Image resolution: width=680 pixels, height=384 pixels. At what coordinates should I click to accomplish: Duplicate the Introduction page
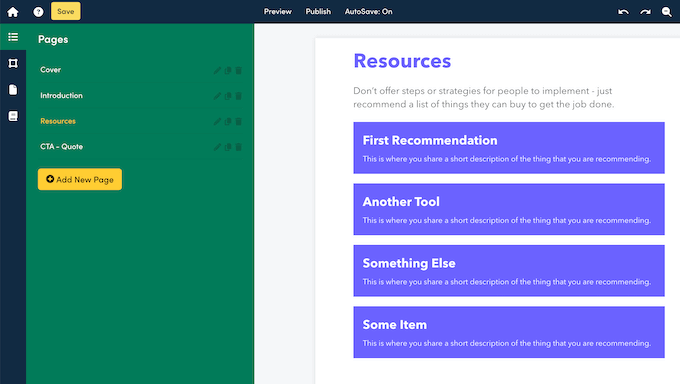[x=228, y=96]
